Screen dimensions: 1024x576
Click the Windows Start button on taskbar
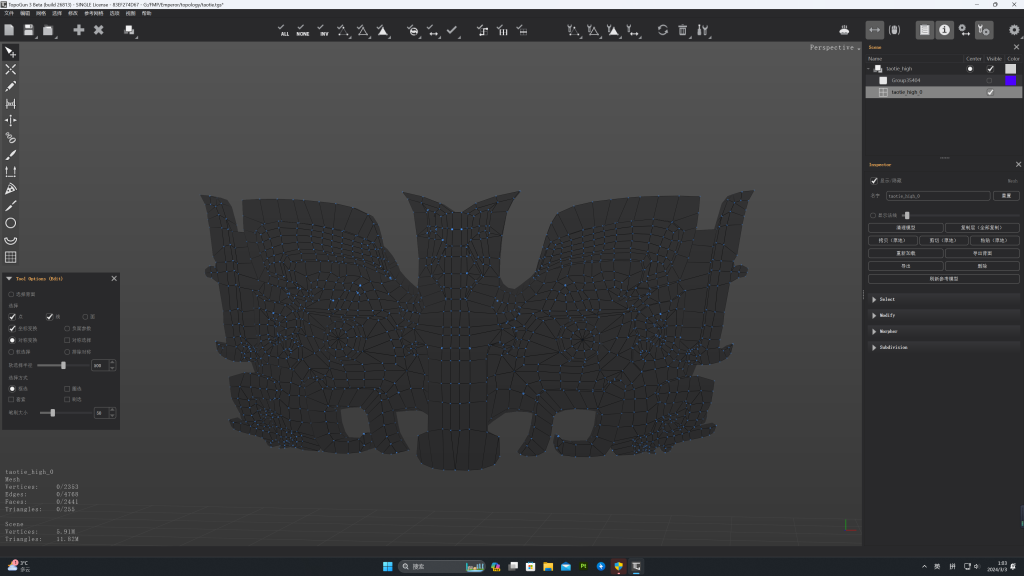387,566
